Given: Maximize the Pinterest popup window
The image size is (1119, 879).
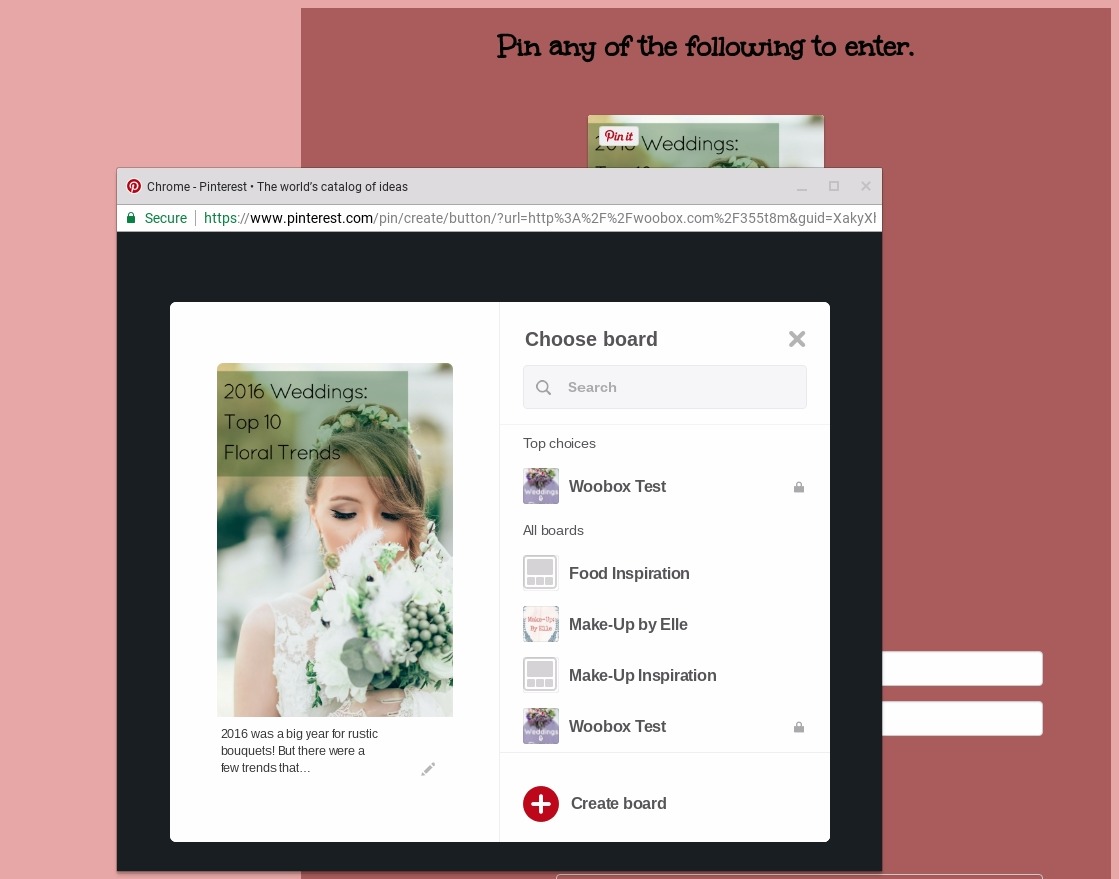Looking at the screenshot, I should point(834,186).
